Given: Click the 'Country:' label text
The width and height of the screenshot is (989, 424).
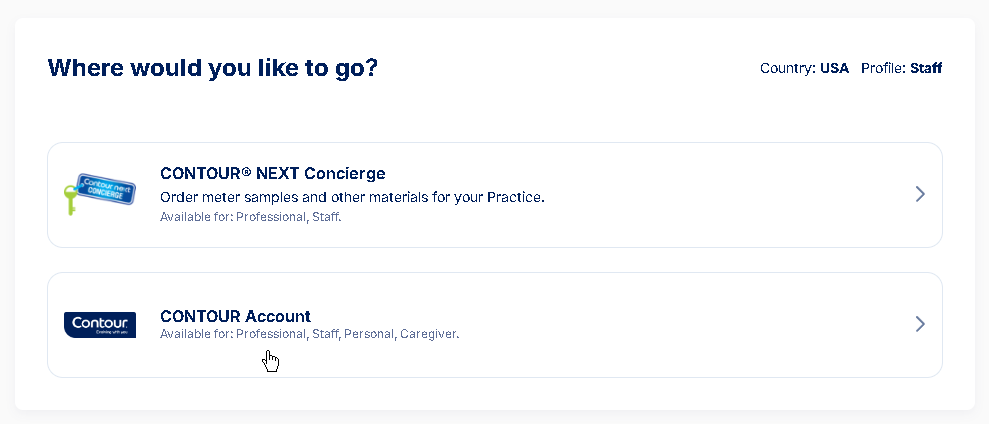Looking at the screenshot, I should click(788, 68).
